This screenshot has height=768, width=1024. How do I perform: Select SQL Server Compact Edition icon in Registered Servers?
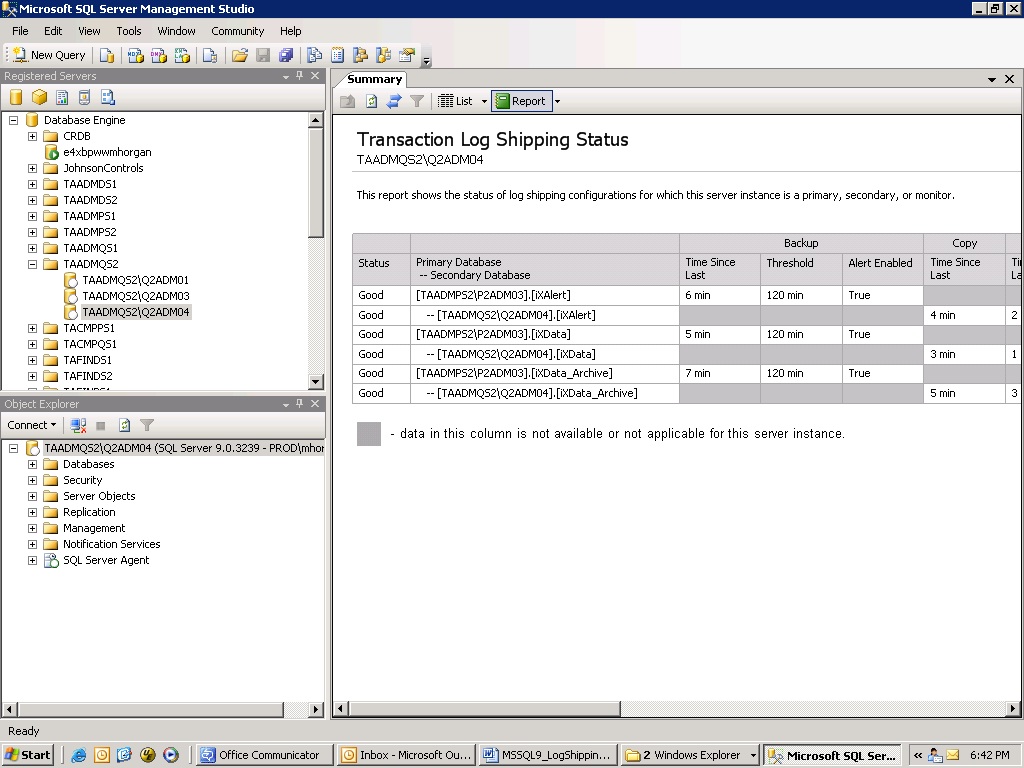tap(85, 97)
